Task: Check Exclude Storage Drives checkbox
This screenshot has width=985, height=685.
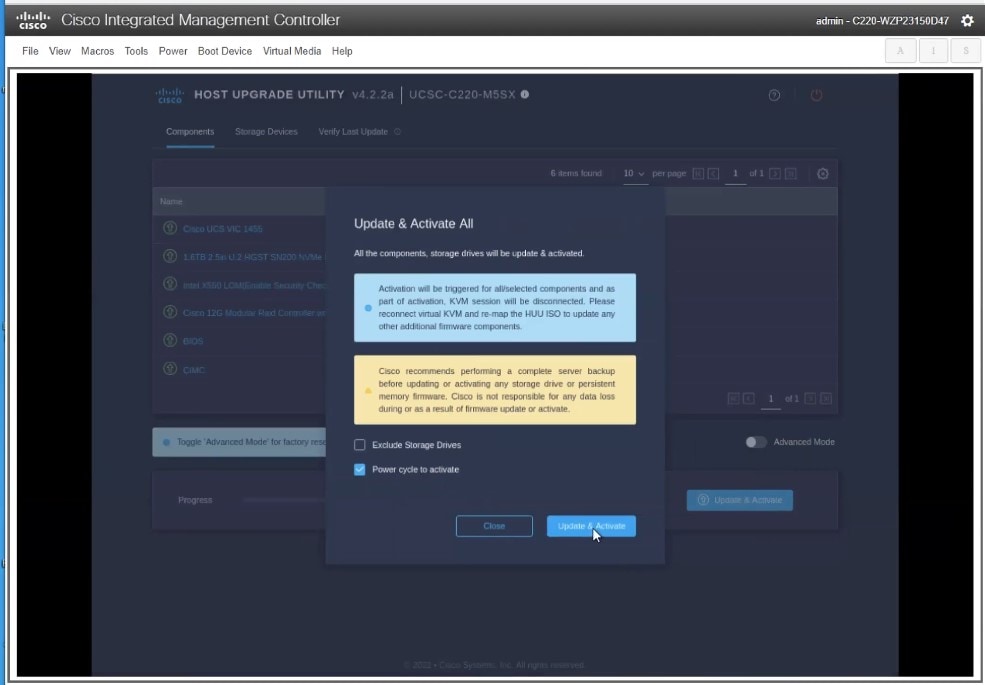Action: point(359,445)
